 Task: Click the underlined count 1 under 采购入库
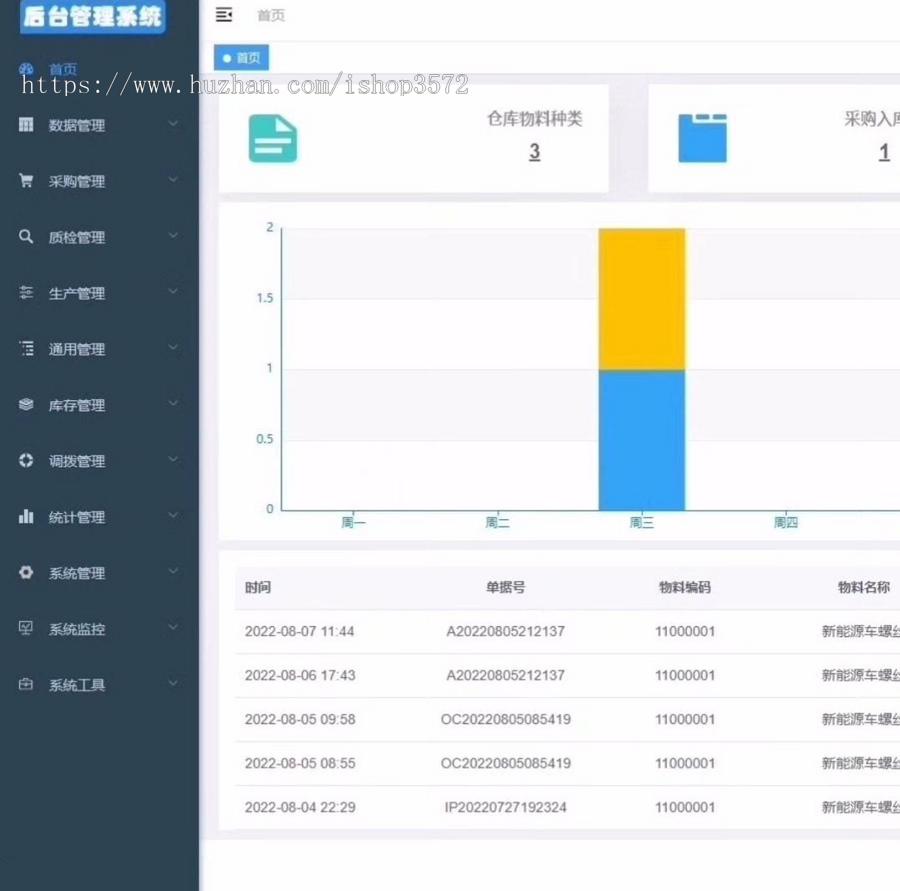click(884, 152)
